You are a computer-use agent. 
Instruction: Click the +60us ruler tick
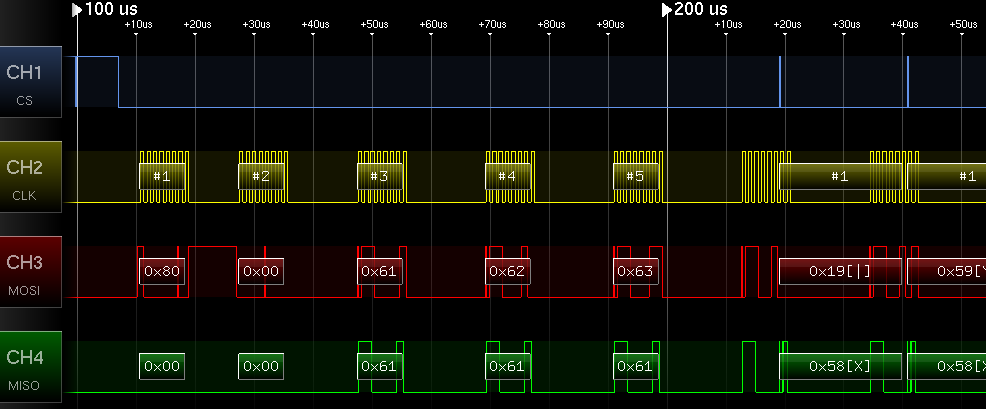tap(432, 24)
